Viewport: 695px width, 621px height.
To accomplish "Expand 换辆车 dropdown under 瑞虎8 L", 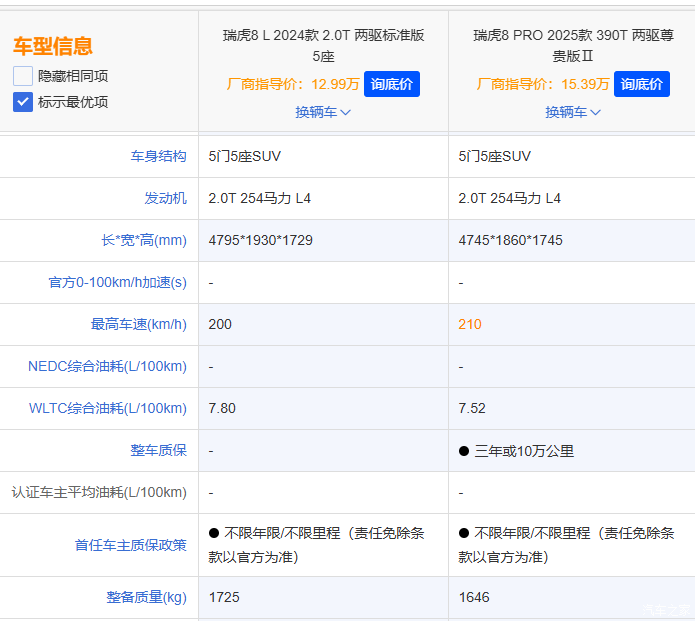I will [323, 112].
